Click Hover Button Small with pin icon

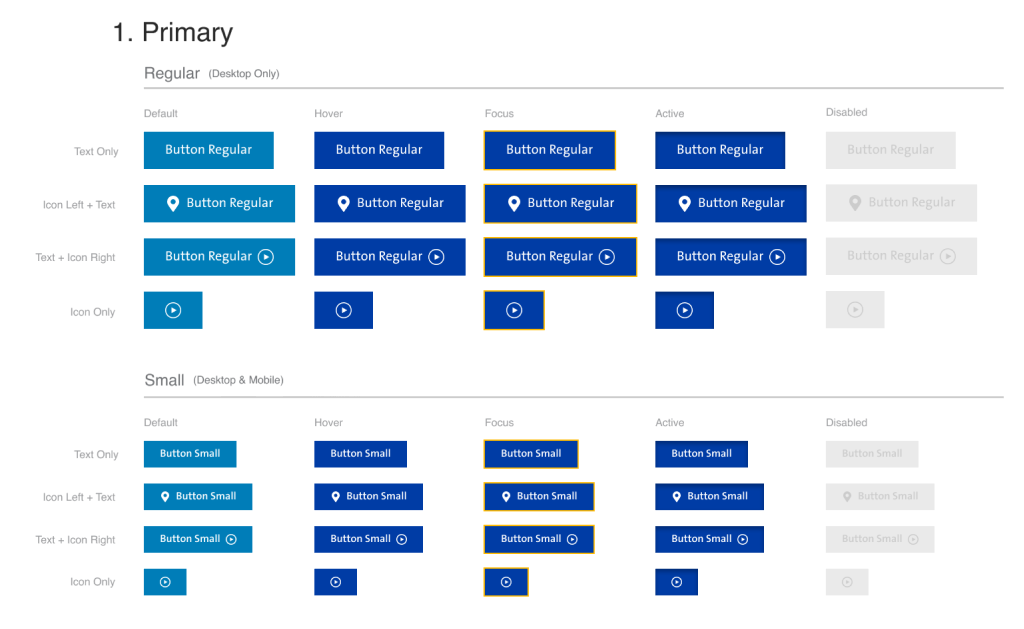[x=368, y=496]
